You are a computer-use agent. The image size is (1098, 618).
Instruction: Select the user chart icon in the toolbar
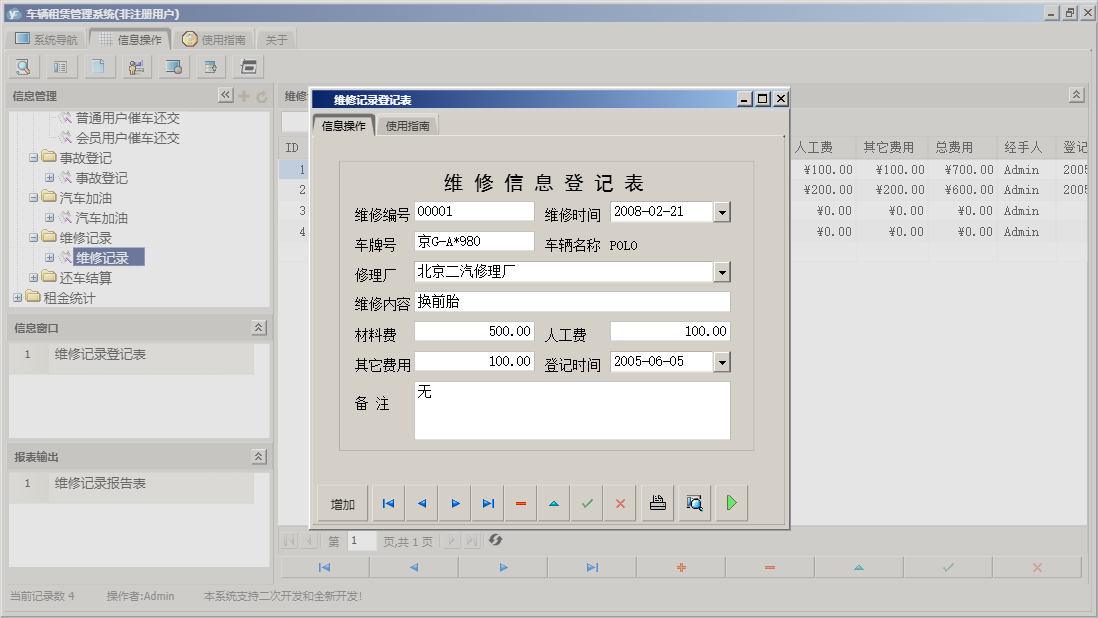(136, 66)
